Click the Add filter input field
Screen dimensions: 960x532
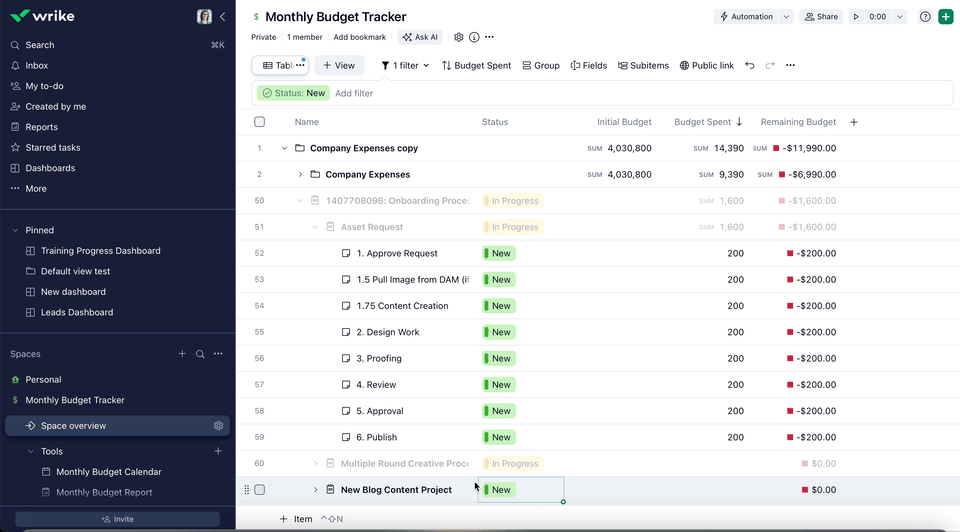click(354, 93)
